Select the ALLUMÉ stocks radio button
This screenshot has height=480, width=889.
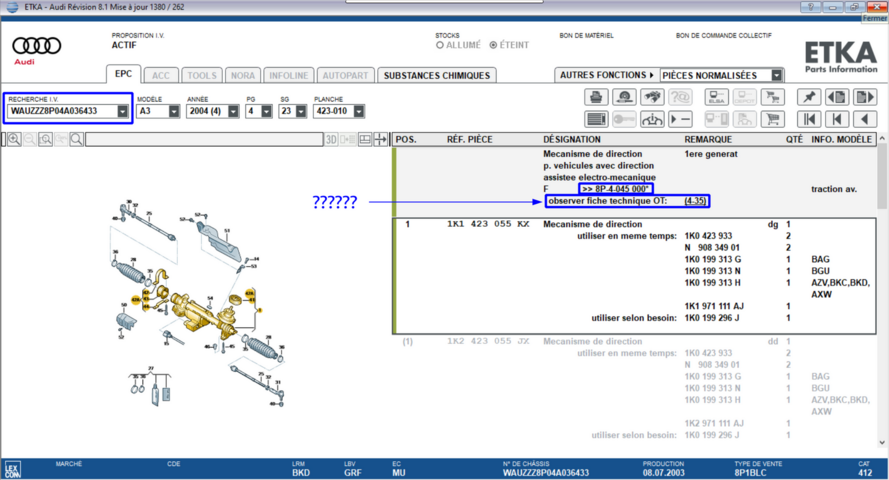440,45
